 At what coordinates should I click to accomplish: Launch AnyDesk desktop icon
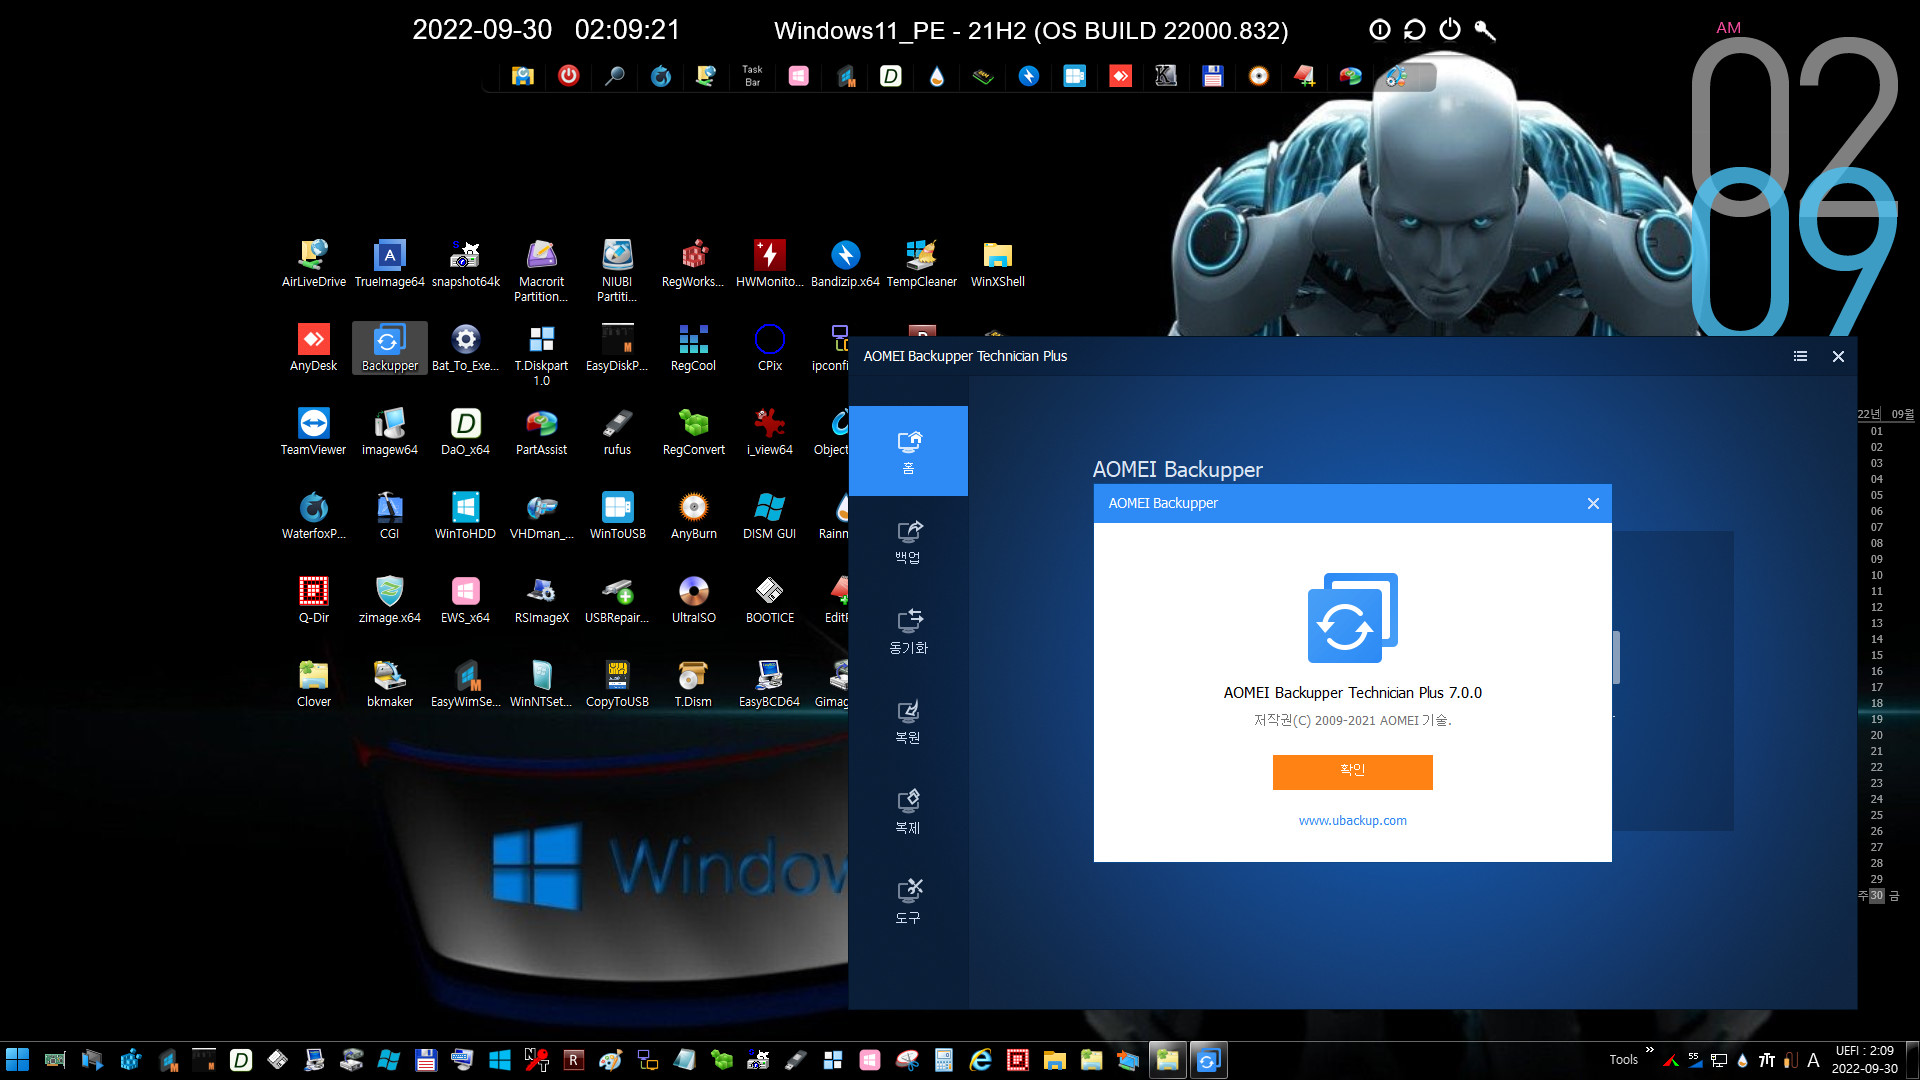tap(314, 348)
